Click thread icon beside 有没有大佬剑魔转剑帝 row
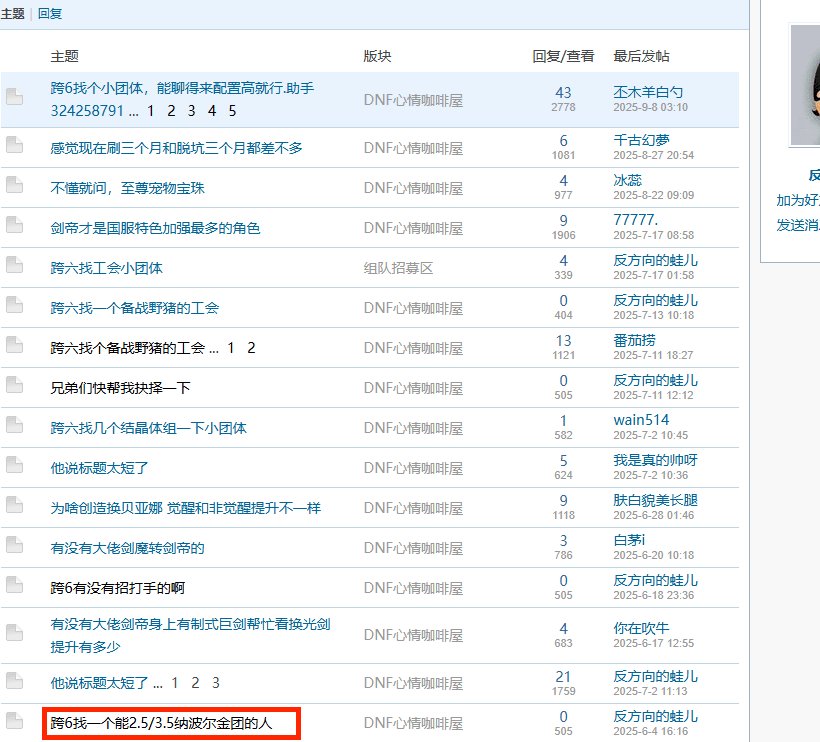 [x=14, y=544]
